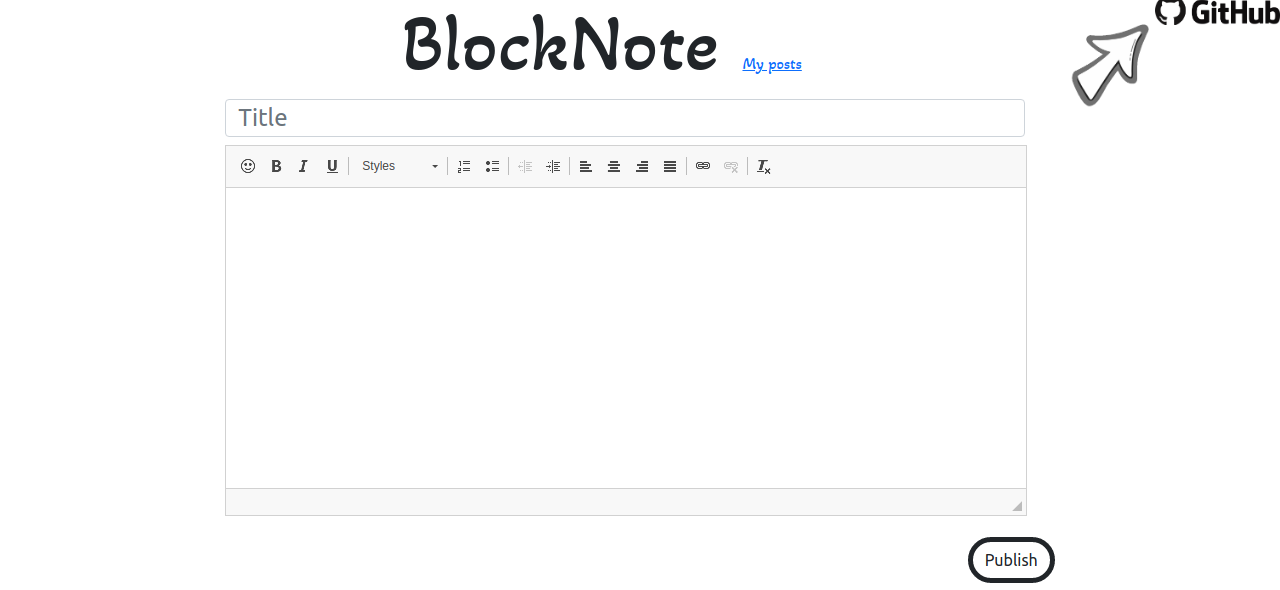The height and width of the screenshot is (590, 1280).
Task: Insert a hyperlink with the link icon
Action: point(703,166)
